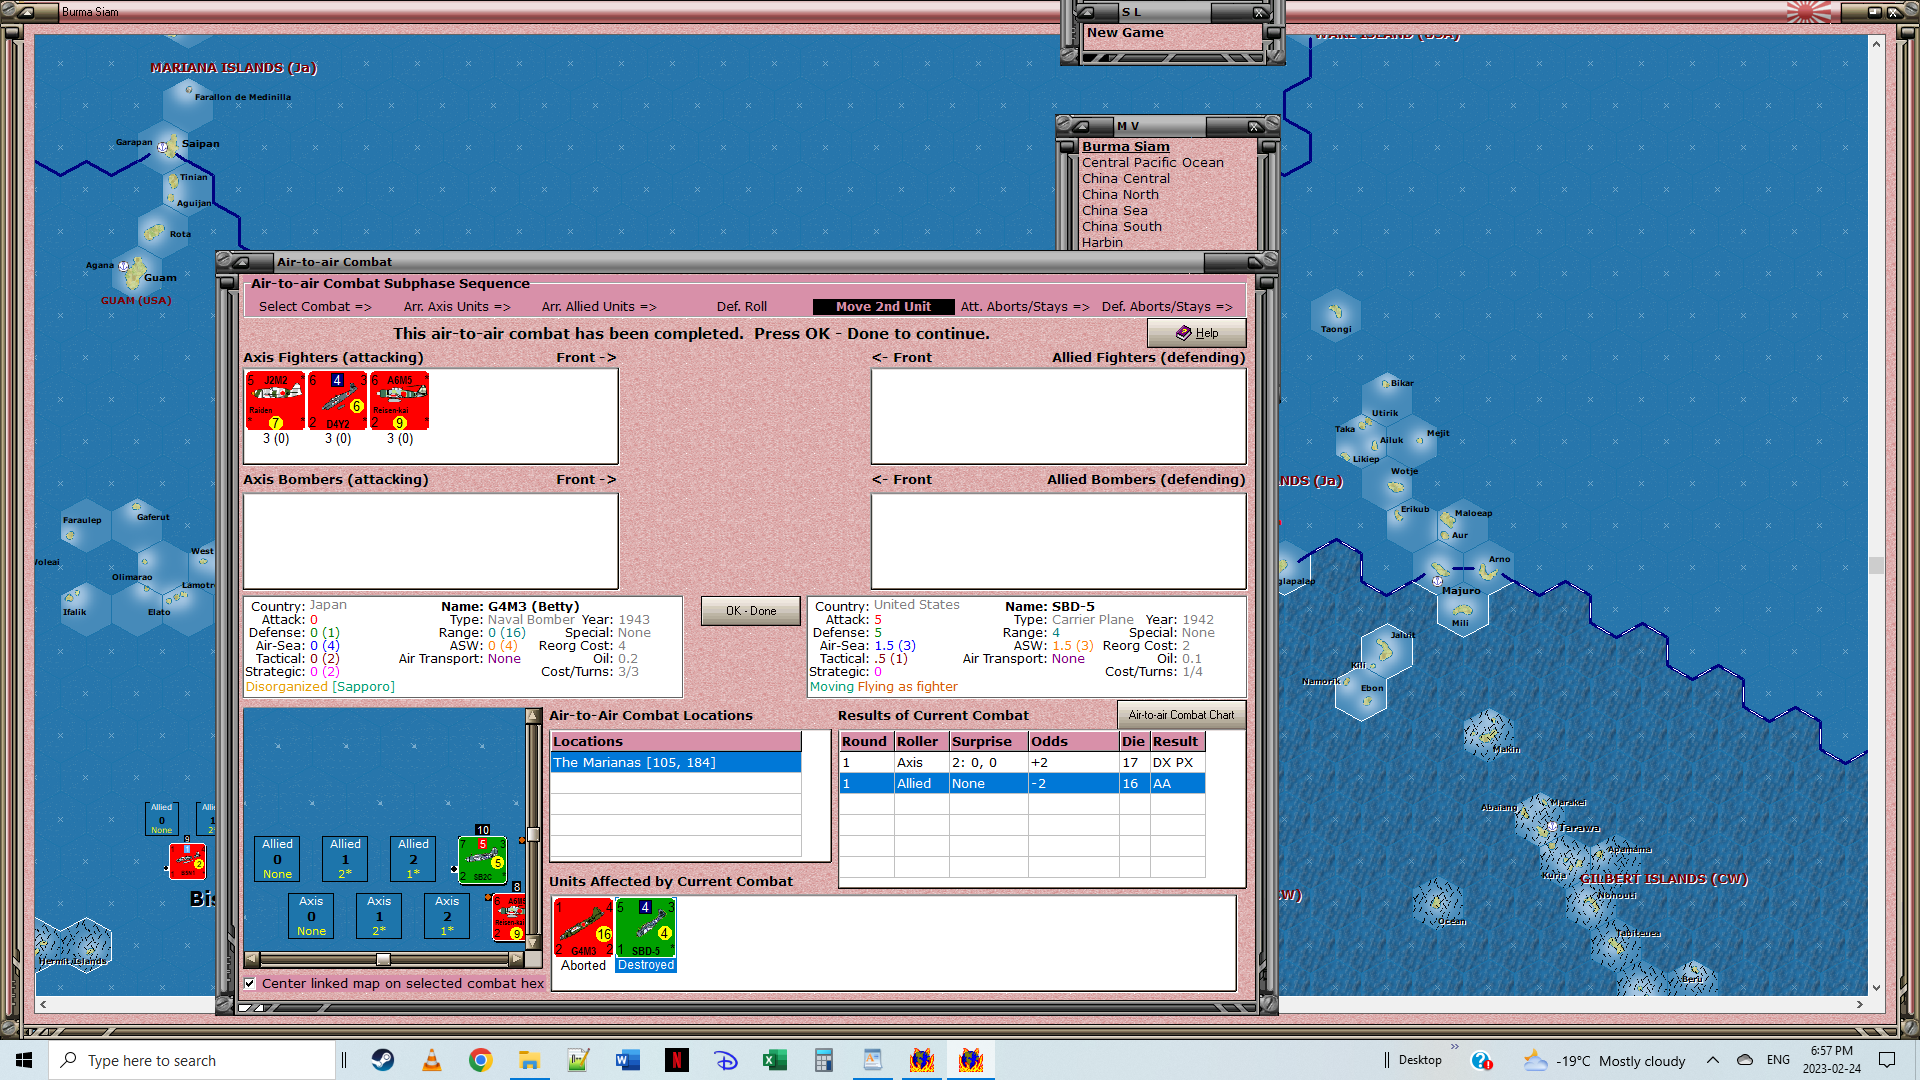Click the aborted G4M3 Betty unit
1920x1080 pixels.
click(x=583, y=927)
